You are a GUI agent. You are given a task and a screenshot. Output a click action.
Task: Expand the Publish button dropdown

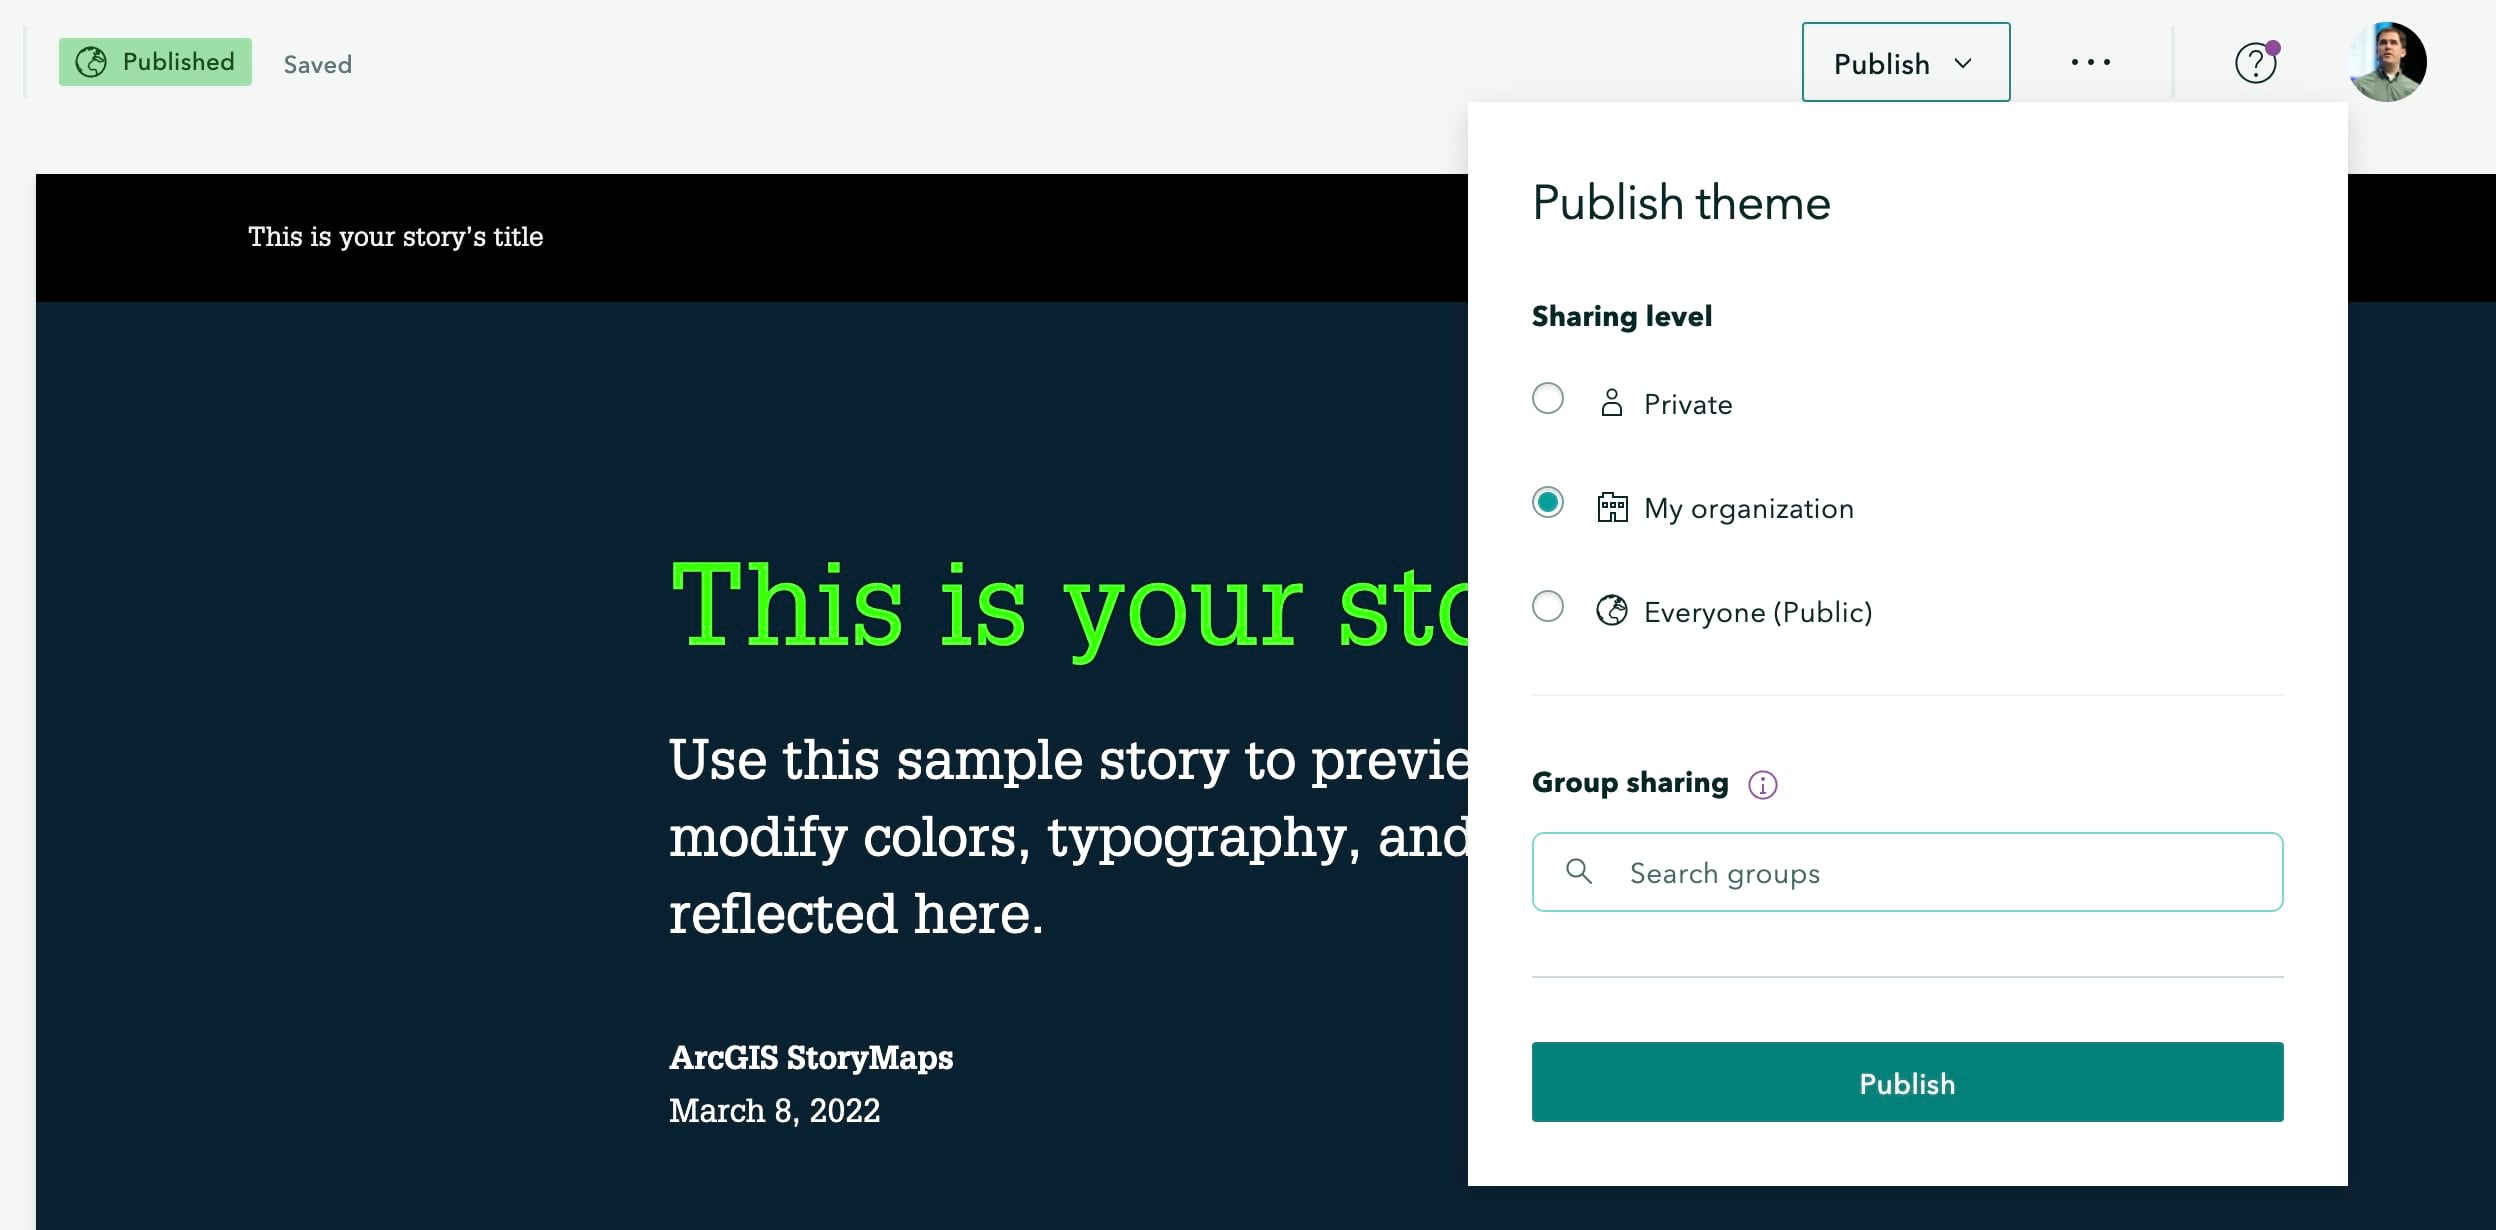(1963, 62)
